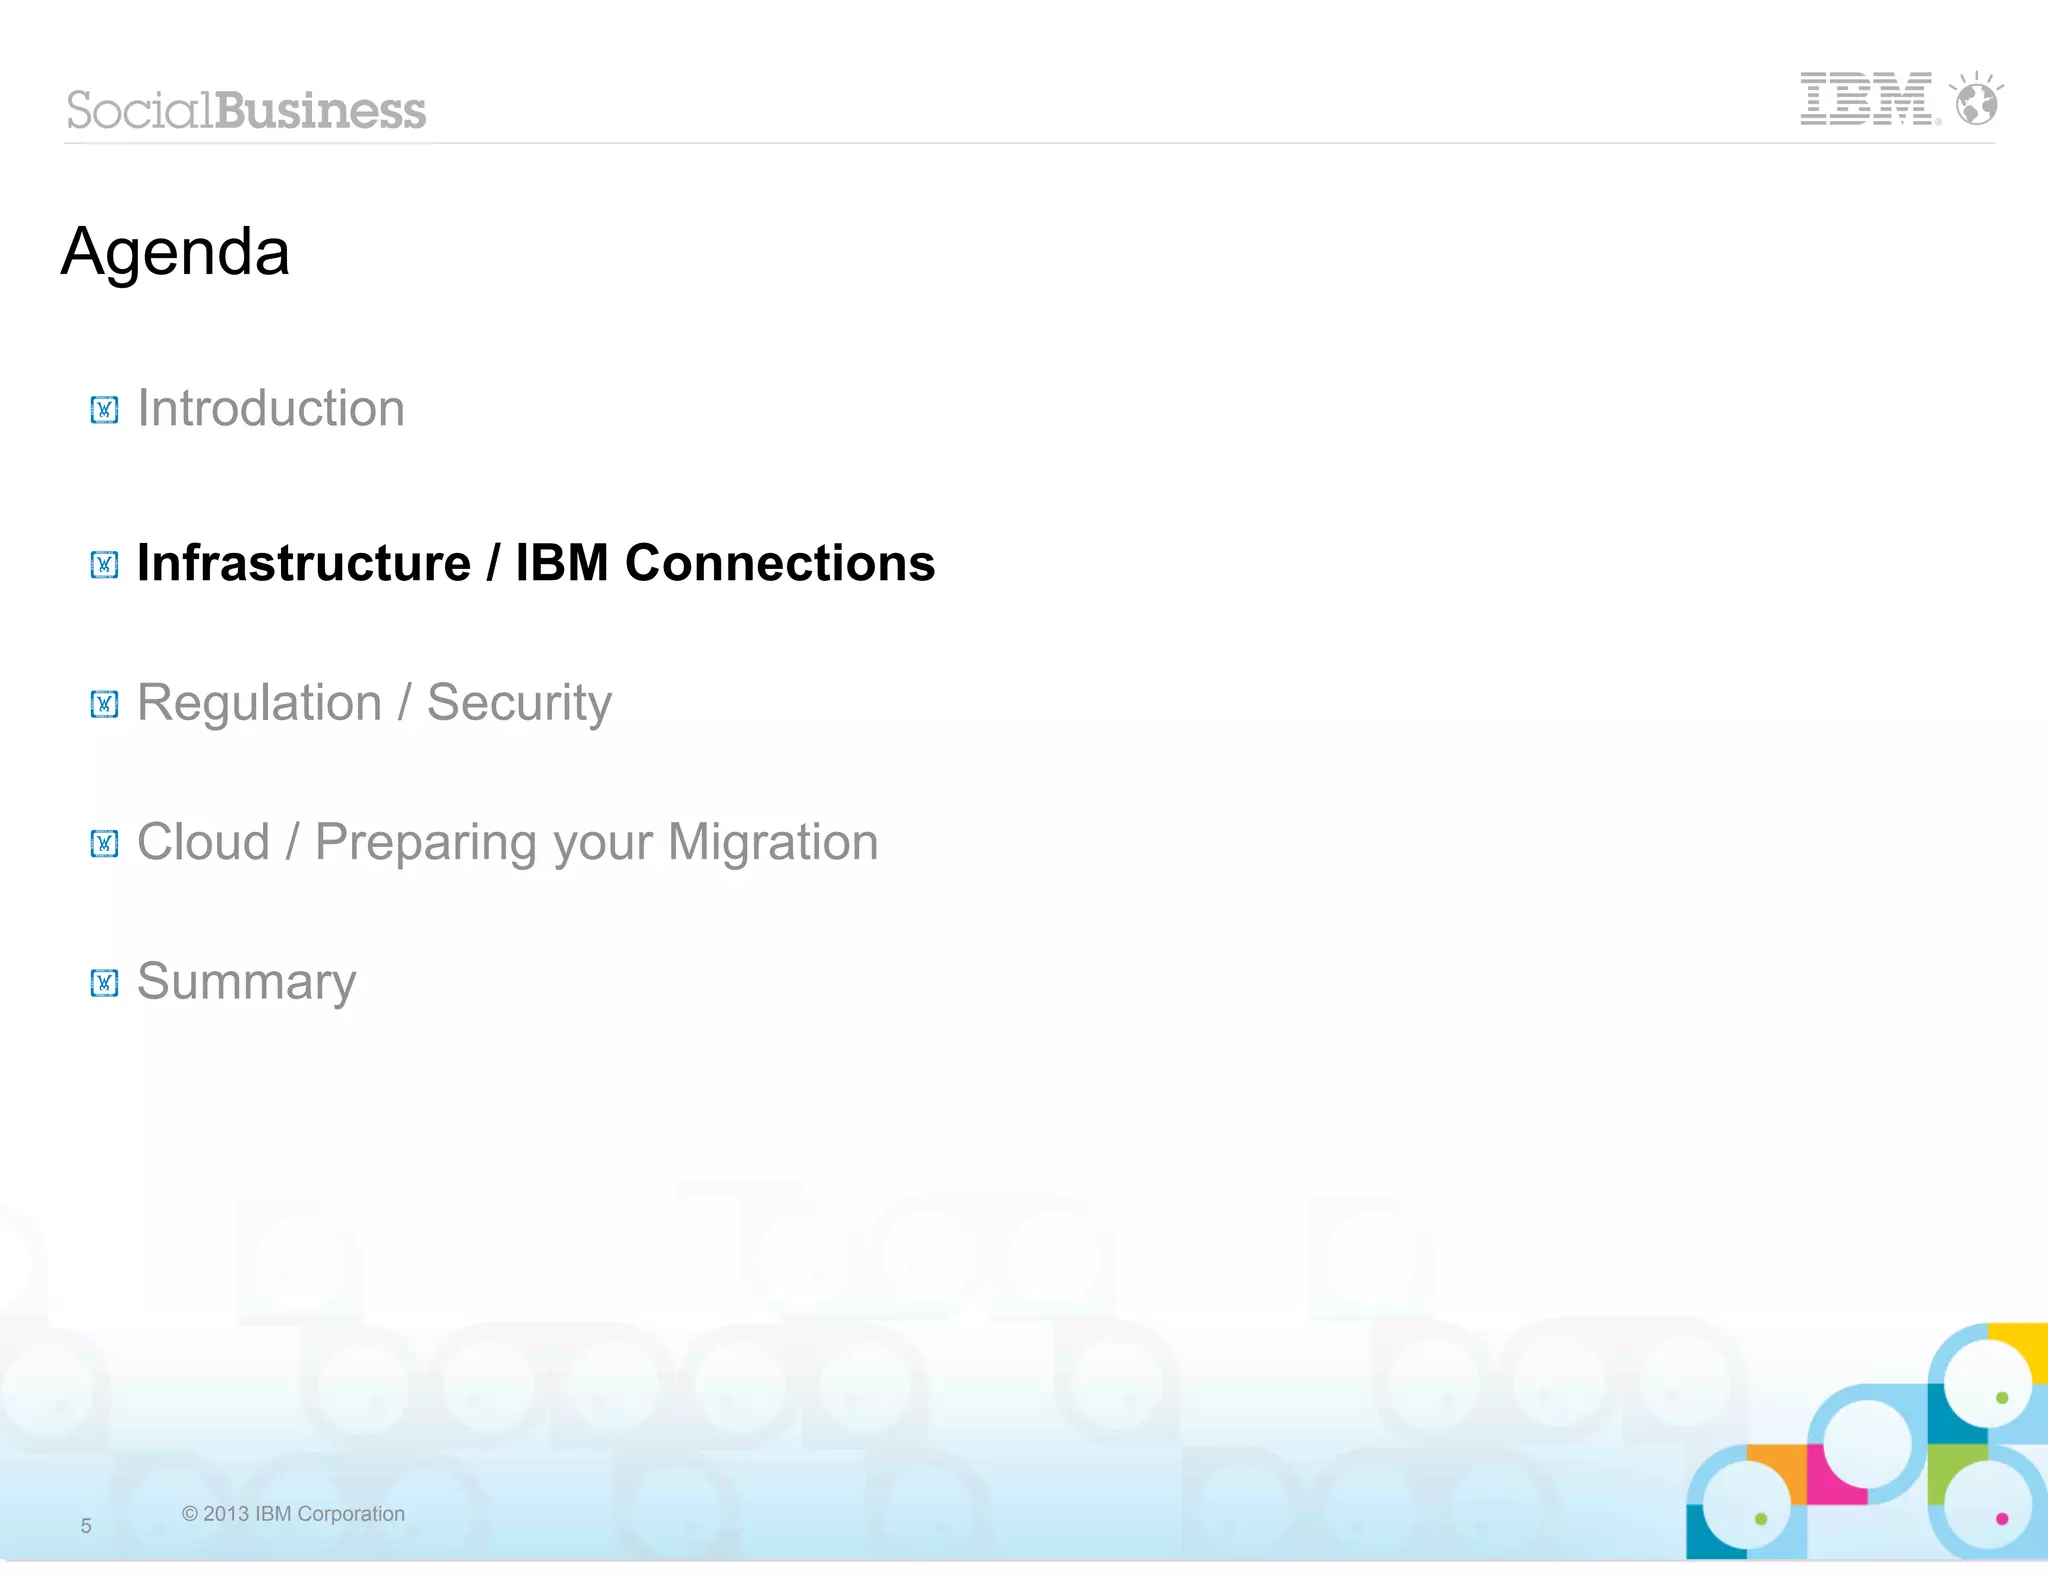
Task: Select 'Cloud / Preparing your Migration' item
Action: [508, 843]
